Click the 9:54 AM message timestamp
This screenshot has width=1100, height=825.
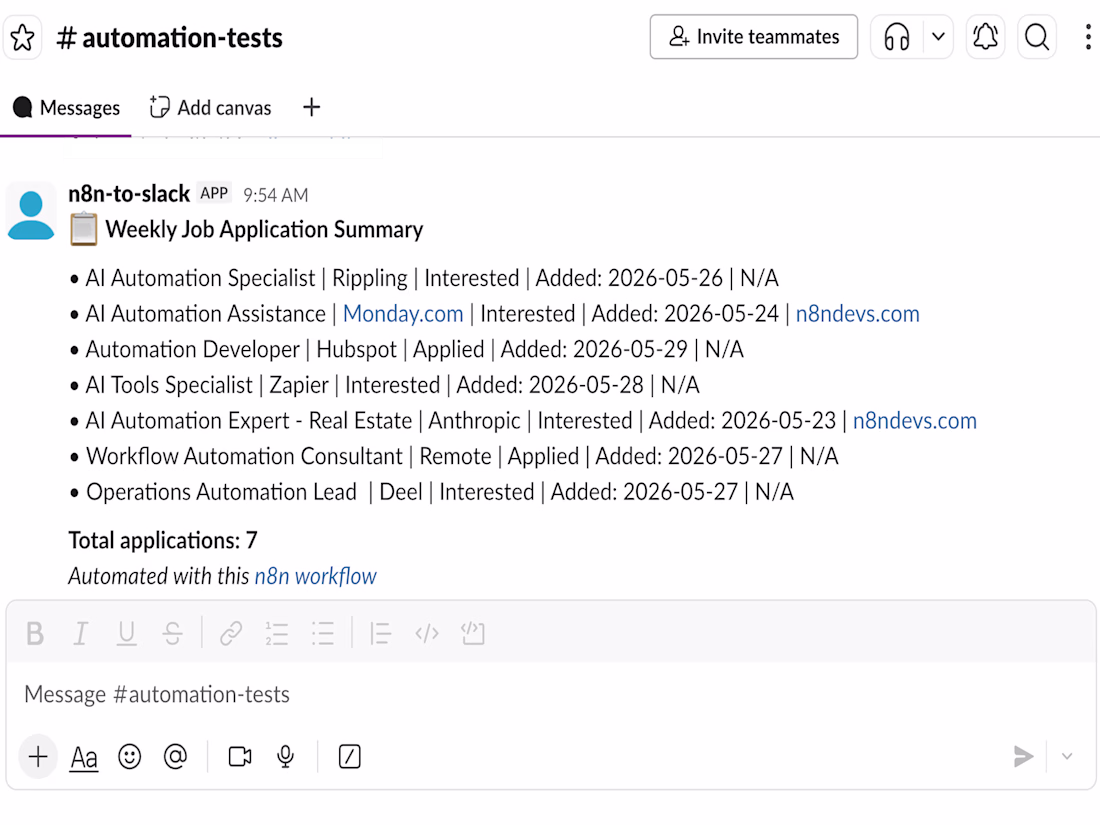click(x=276, y=195)
